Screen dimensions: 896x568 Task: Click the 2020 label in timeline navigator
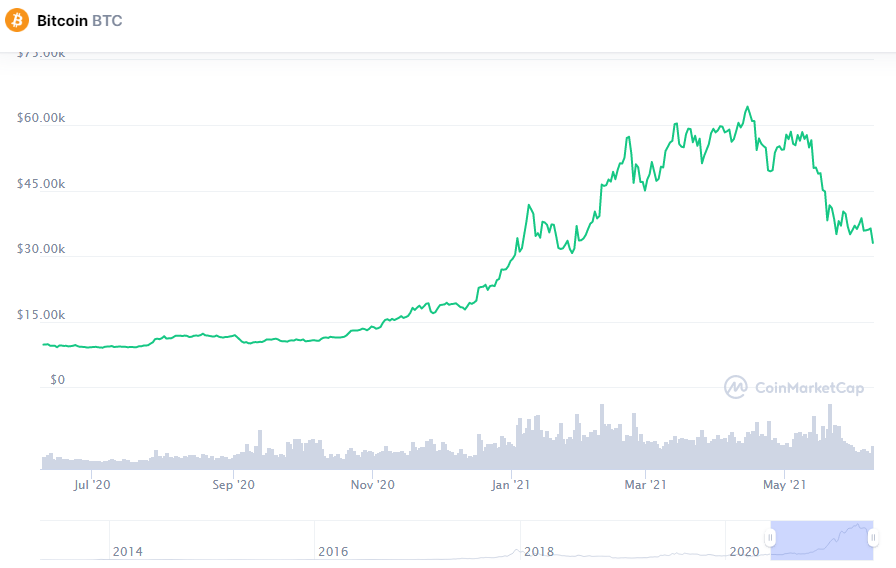tap(745, 551)
